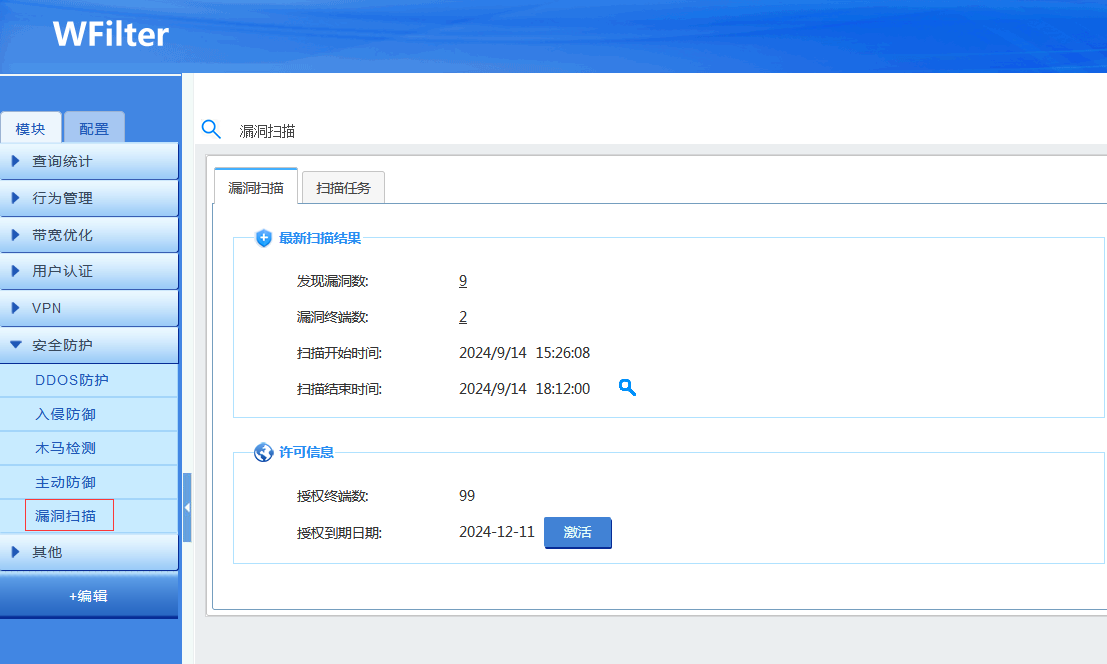This screenshot has width=1107, height=664.
Task: Switch to the 扫描任务 tab
Action: (343, 187)
